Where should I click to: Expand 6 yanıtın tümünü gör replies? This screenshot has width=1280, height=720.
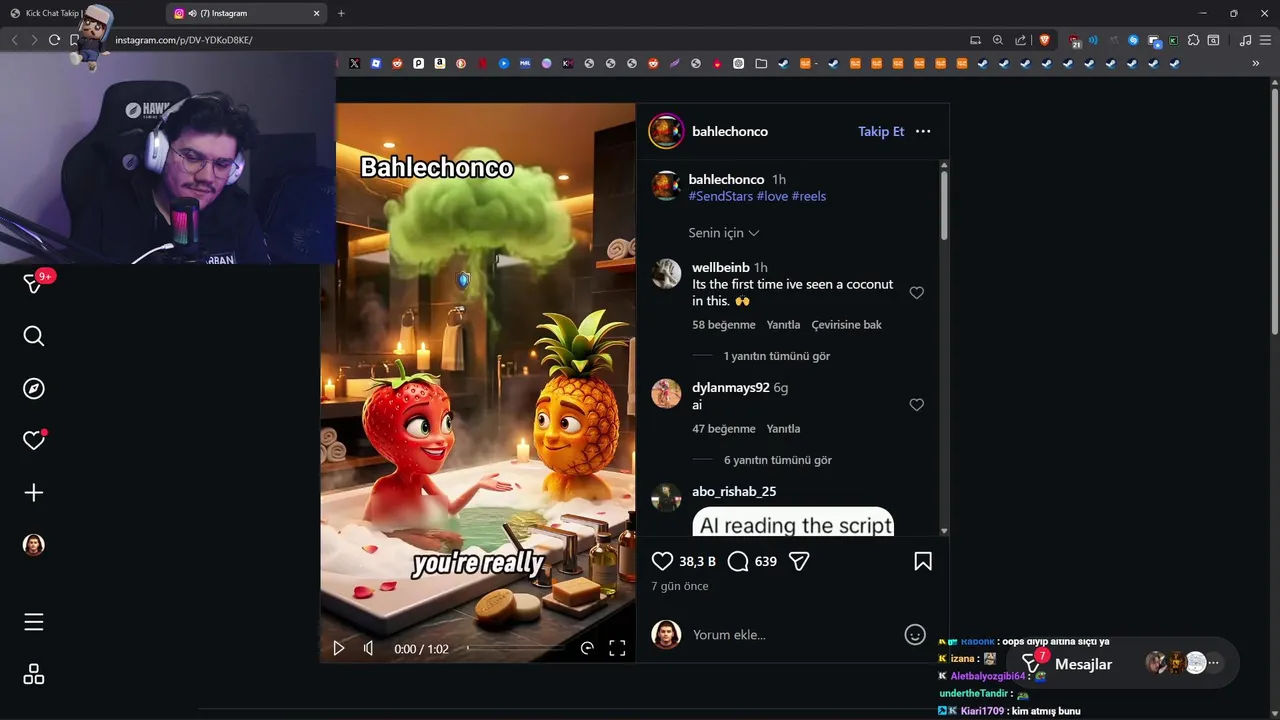pos(777,460)
